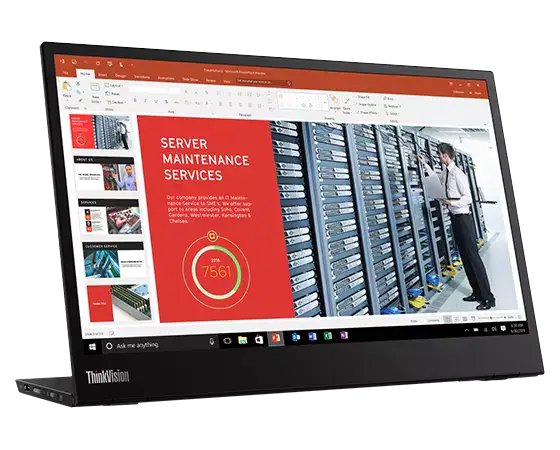This screenshot has height=450, width=560.
Task: Click the Reset slide button
Action: 113,94
